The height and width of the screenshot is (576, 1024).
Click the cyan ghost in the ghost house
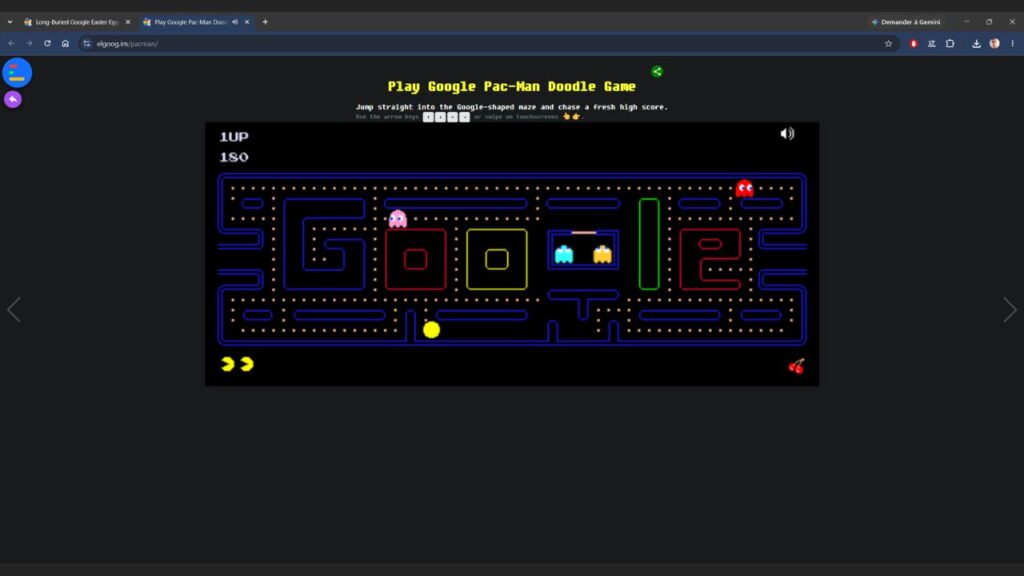564,254
